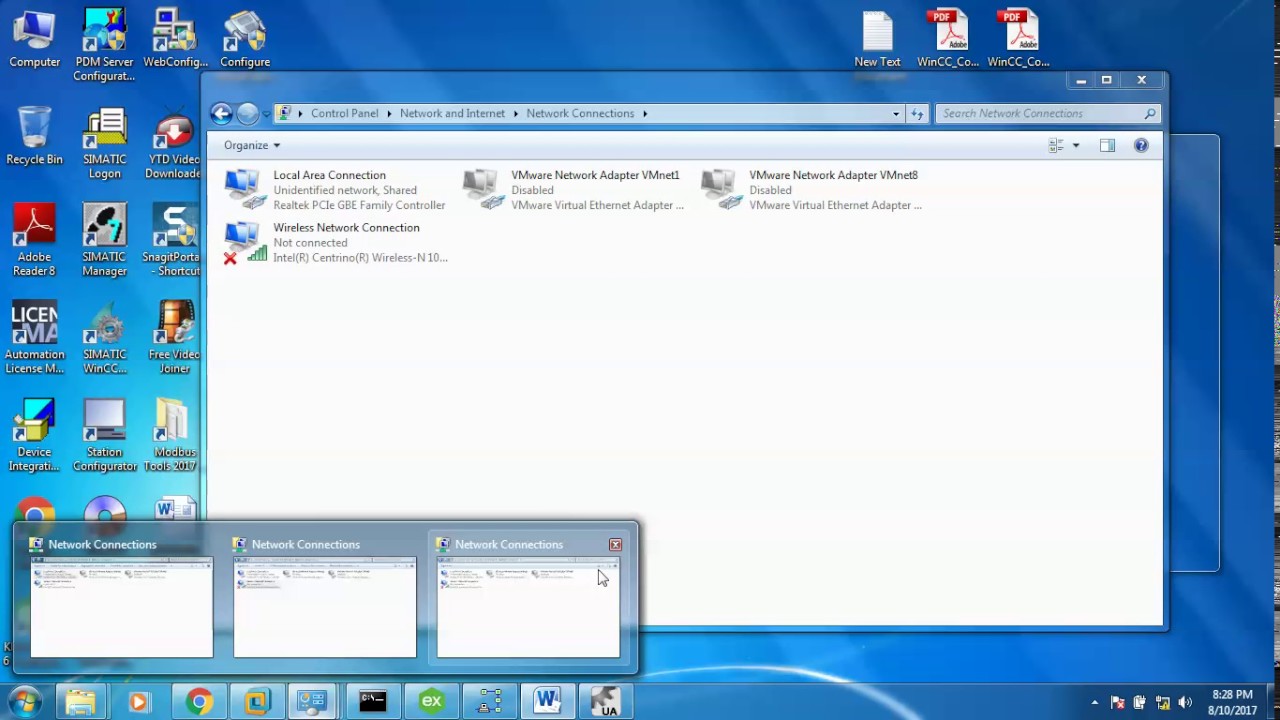The image size is (1280, 720).
Task: Launch YTD Video Downloader shortcut
Action: point(174,144)
